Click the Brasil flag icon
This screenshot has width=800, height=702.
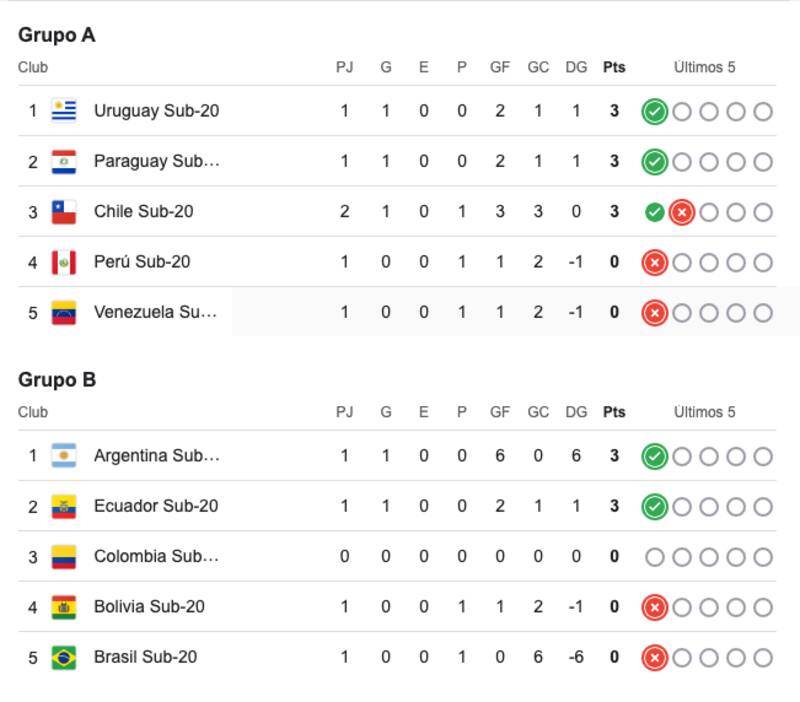tap(64, 657)
